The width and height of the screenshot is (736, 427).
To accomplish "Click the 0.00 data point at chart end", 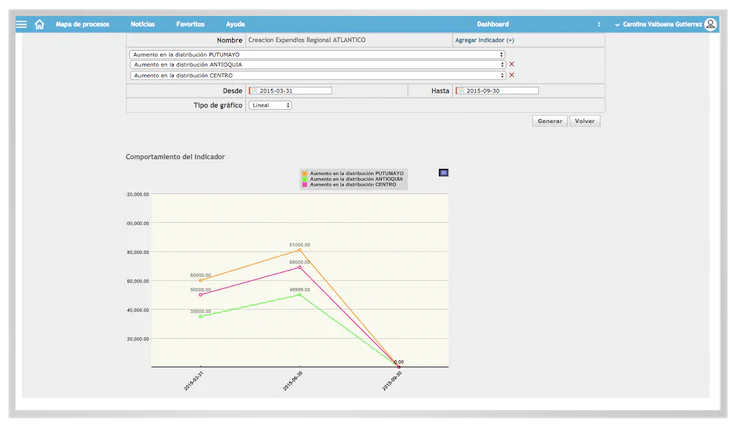I will (x=399, y=366).
